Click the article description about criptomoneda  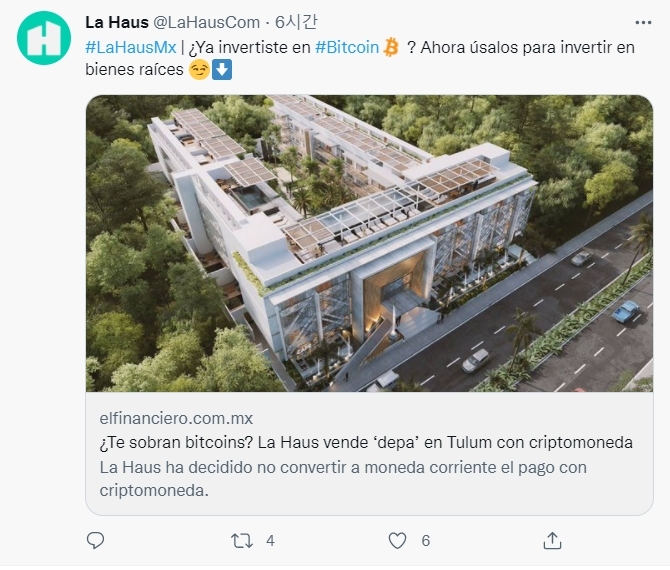343,479
